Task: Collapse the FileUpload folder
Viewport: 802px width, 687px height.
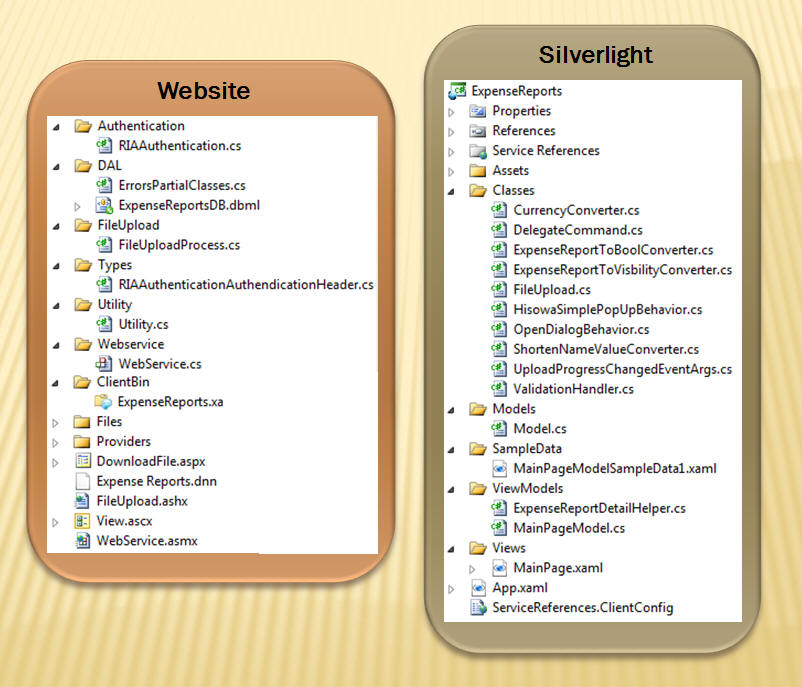Action: point(56,226)
